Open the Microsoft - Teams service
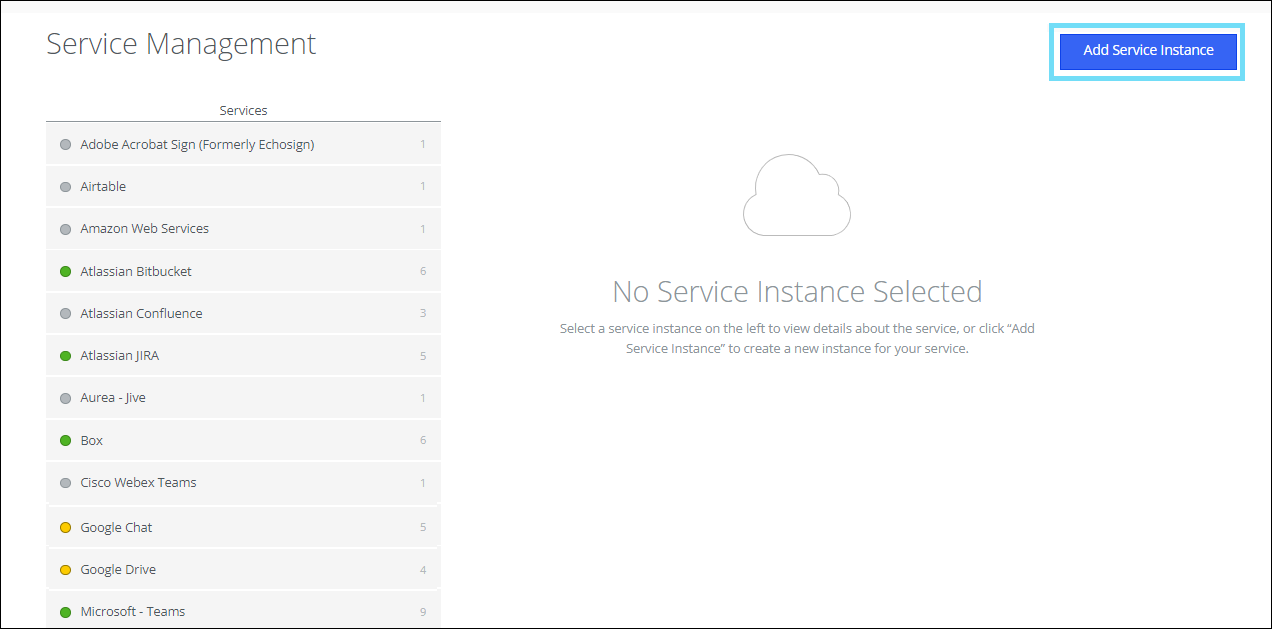Image resolution: width=1272 pixels, height=629 pixels. (132, 612)
